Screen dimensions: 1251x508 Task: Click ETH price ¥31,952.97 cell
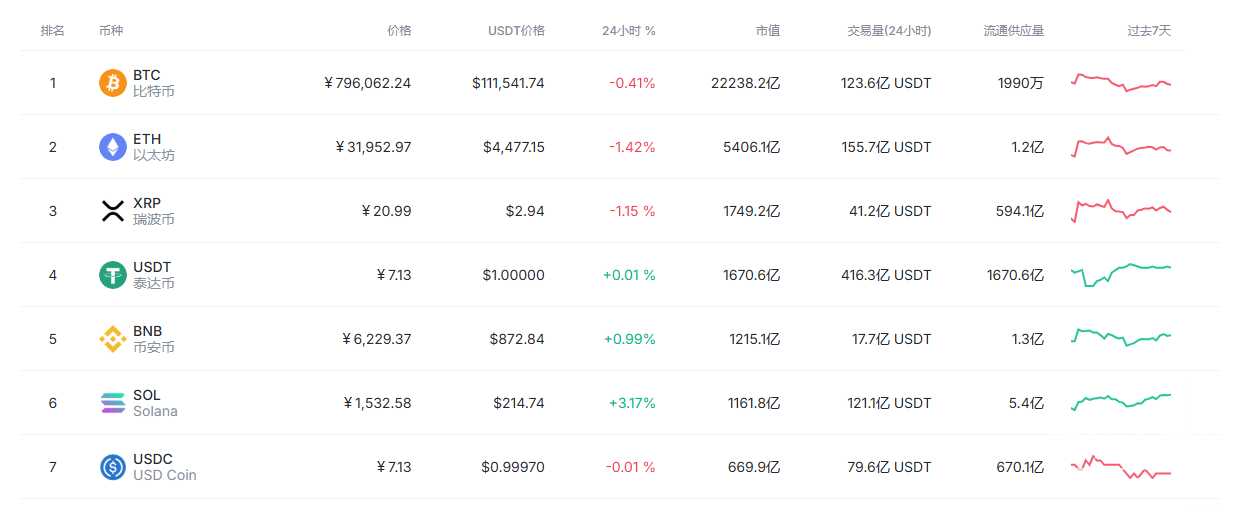pyautogui.click(x=373, y=147)
